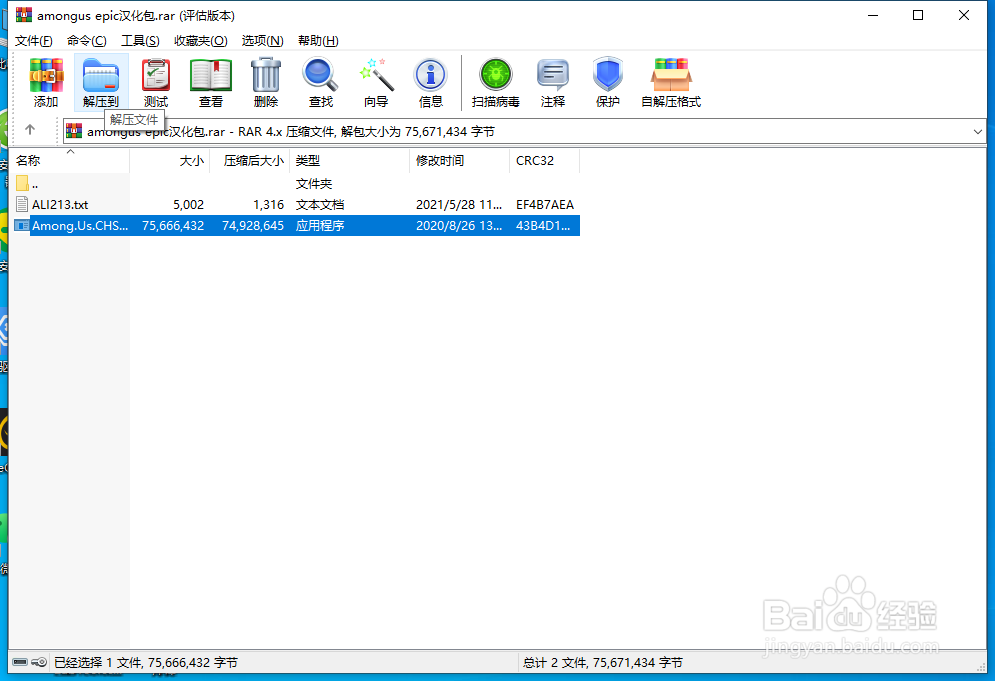Screen dimensions: 995x681
Task: Click the drive icon in status bar
Action: pos(20,662)
